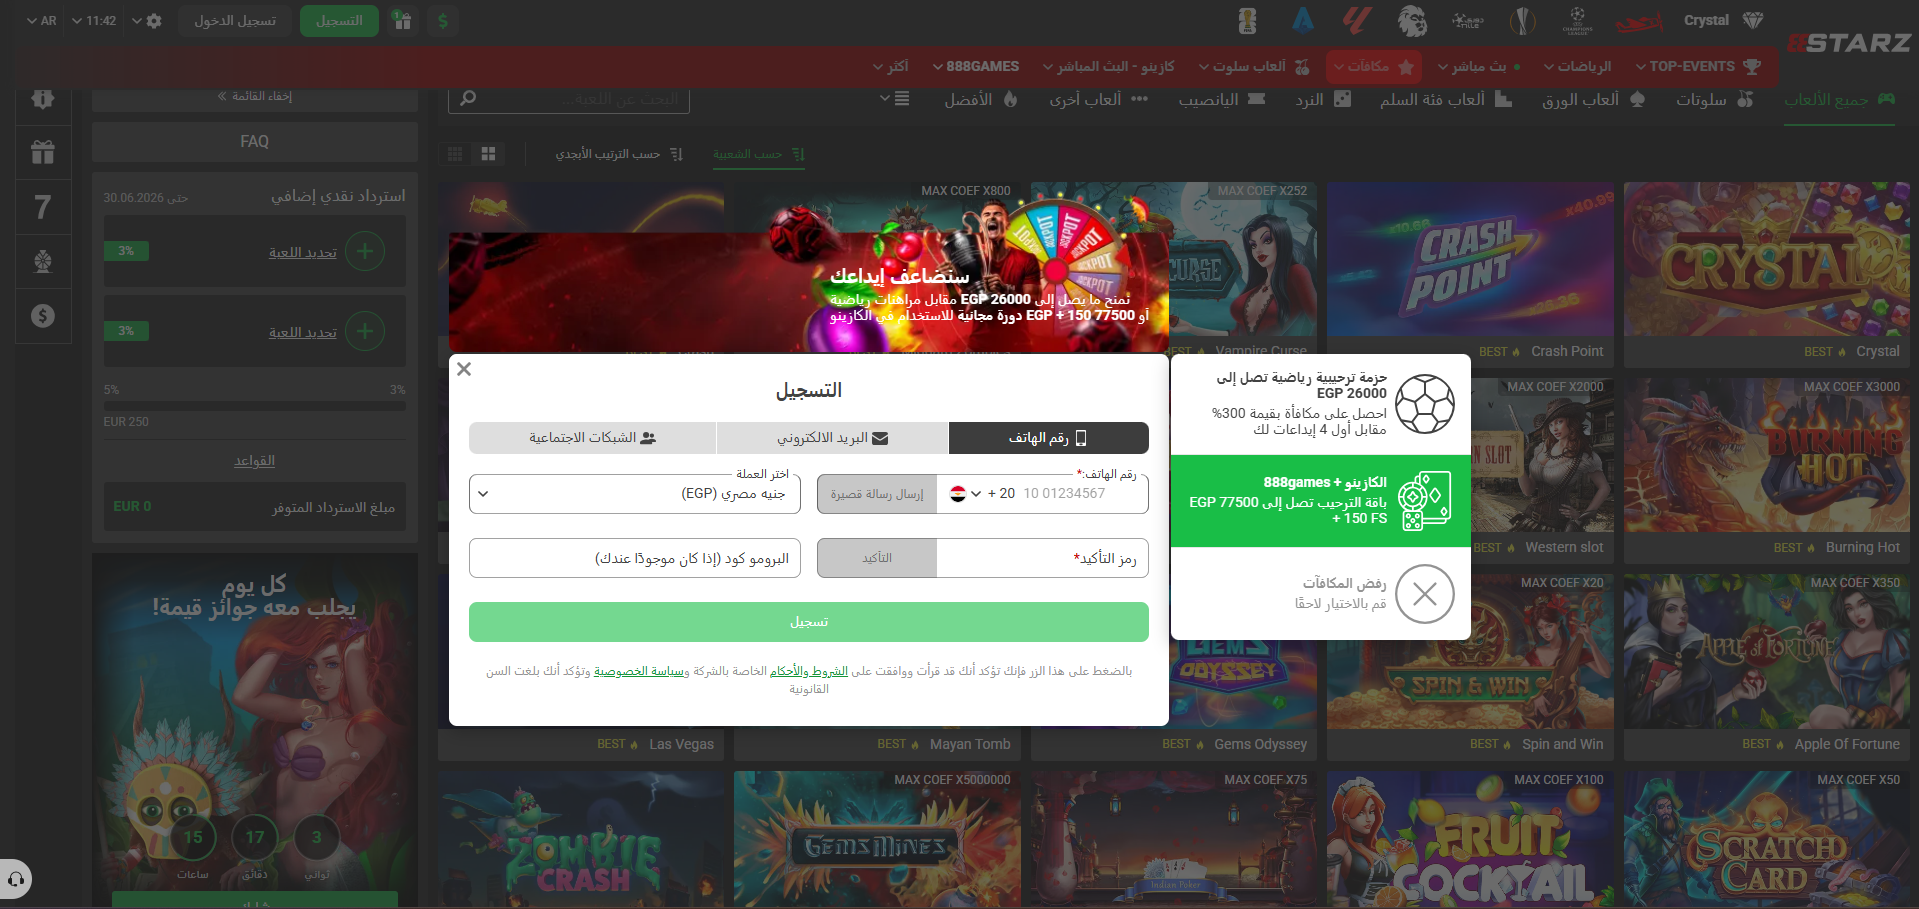Click the green تسجيل submit button
This screenshot has height=909, width=1919.
pyautogui.click(x=809, y=622)
